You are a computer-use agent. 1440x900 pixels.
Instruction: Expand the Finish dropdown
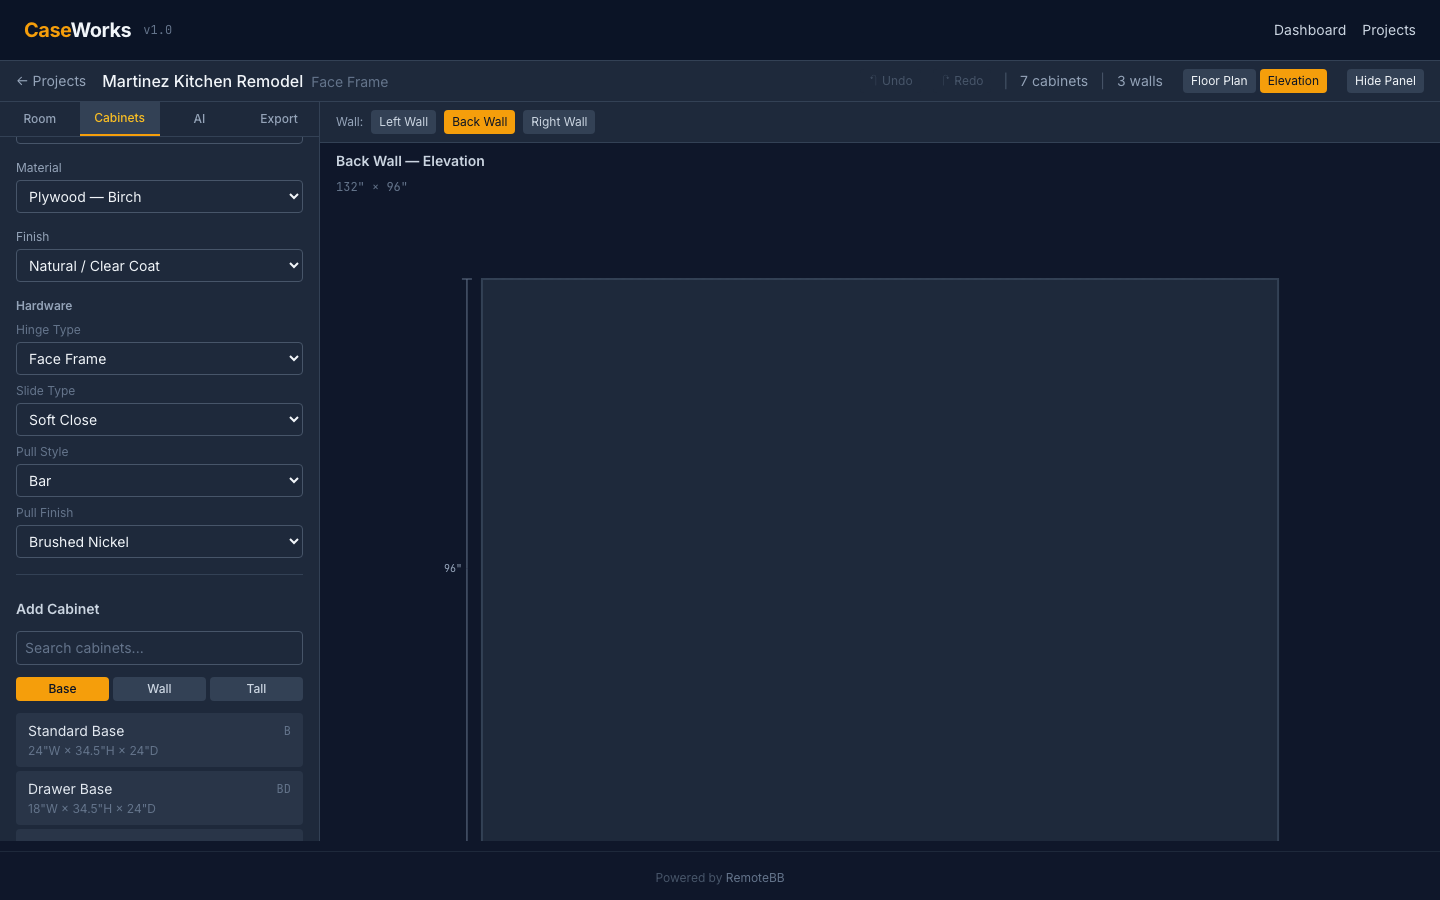click(159, 266)
